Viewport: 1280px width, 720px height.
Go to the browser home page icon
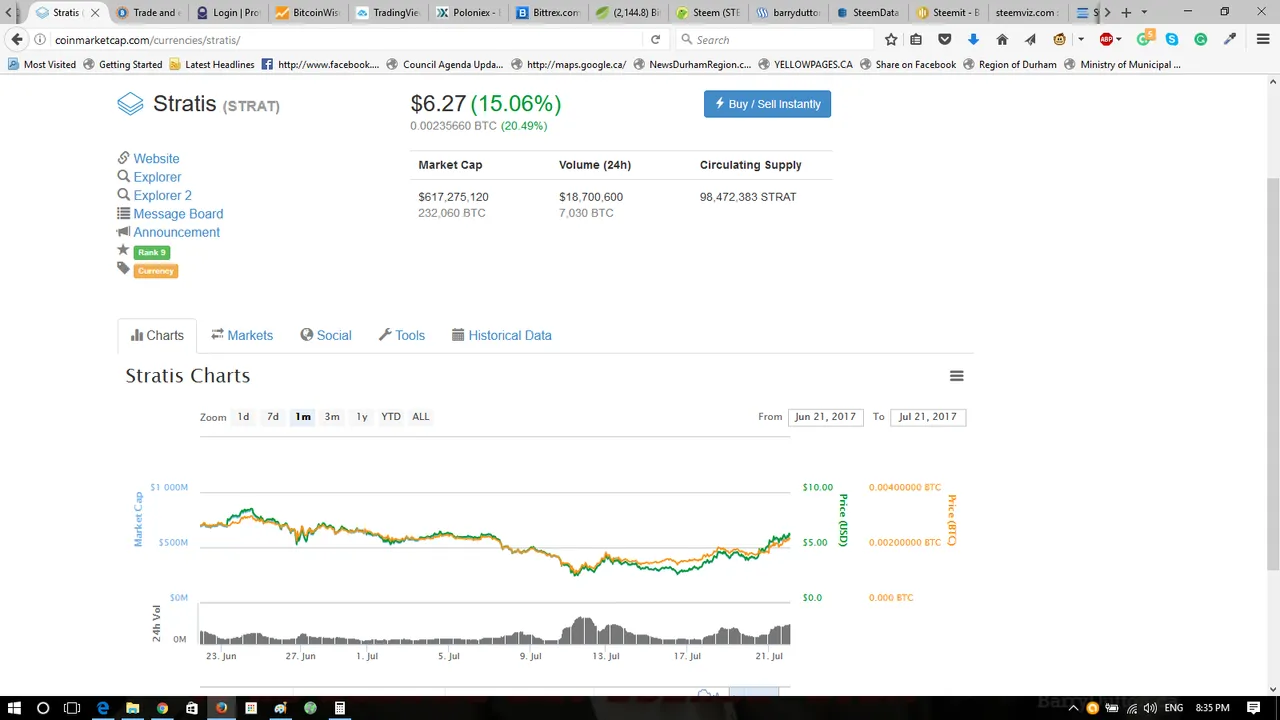pos(1002,40)
